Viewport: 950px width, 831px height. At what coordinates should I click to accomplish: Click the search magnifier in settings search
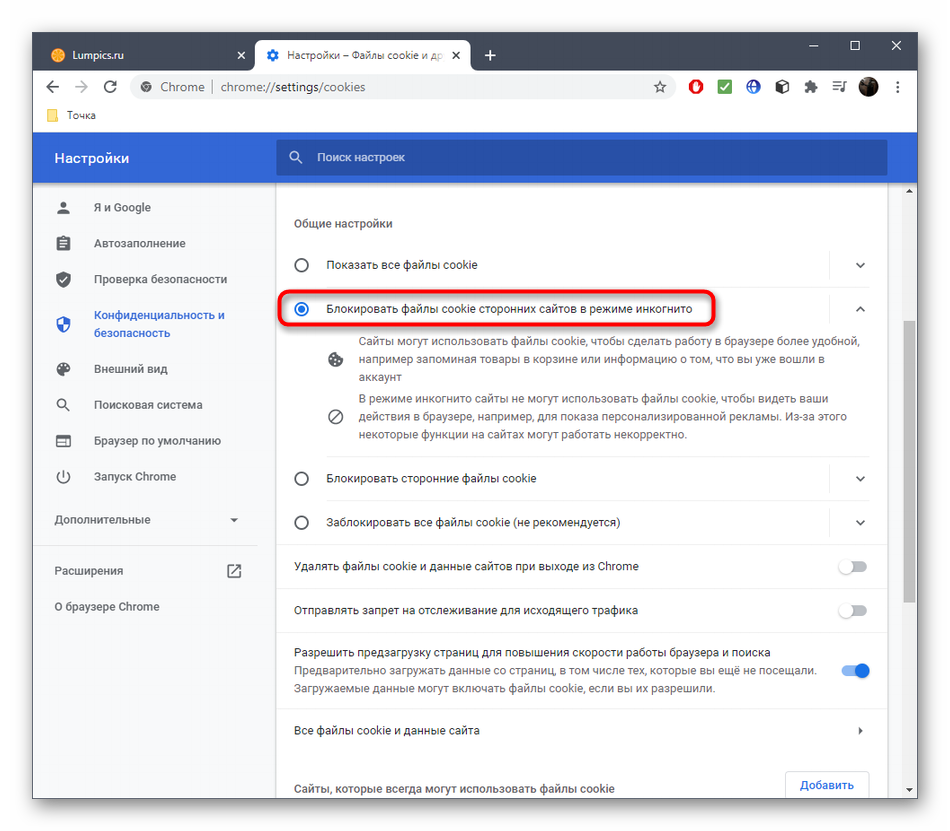296,157
